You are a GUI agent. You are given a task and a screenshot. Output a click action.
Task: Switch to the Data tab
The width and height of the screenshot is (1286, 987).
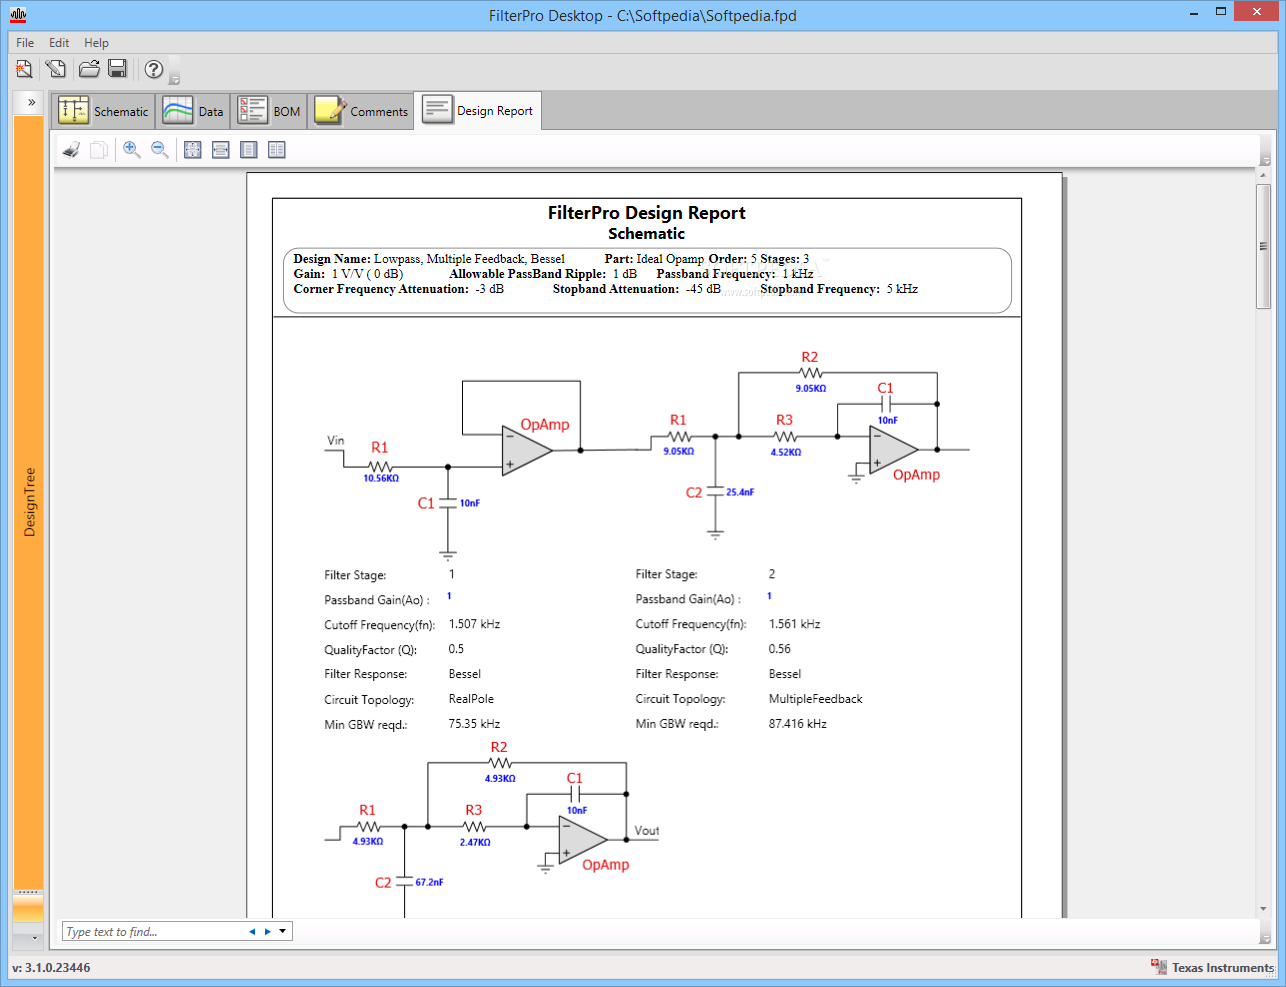pos(193,111)
